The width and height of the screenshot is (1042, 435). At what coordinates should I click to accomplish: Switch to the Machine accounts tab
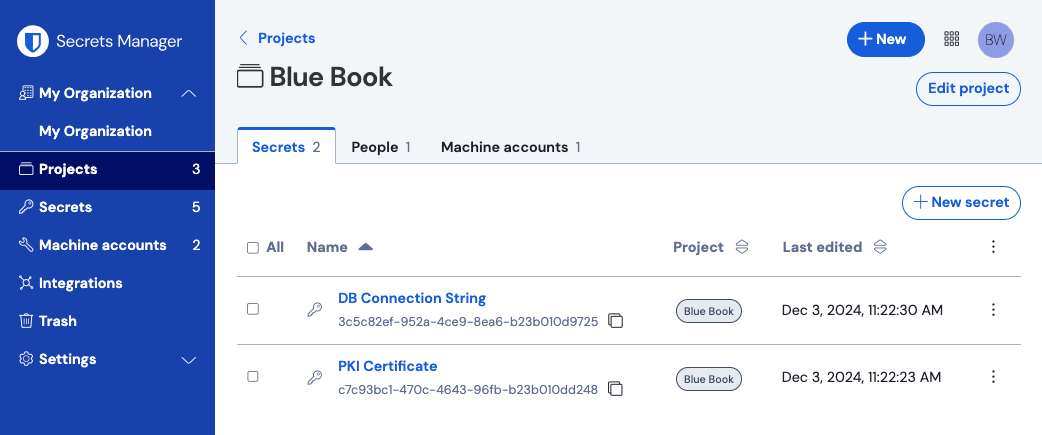510,147
